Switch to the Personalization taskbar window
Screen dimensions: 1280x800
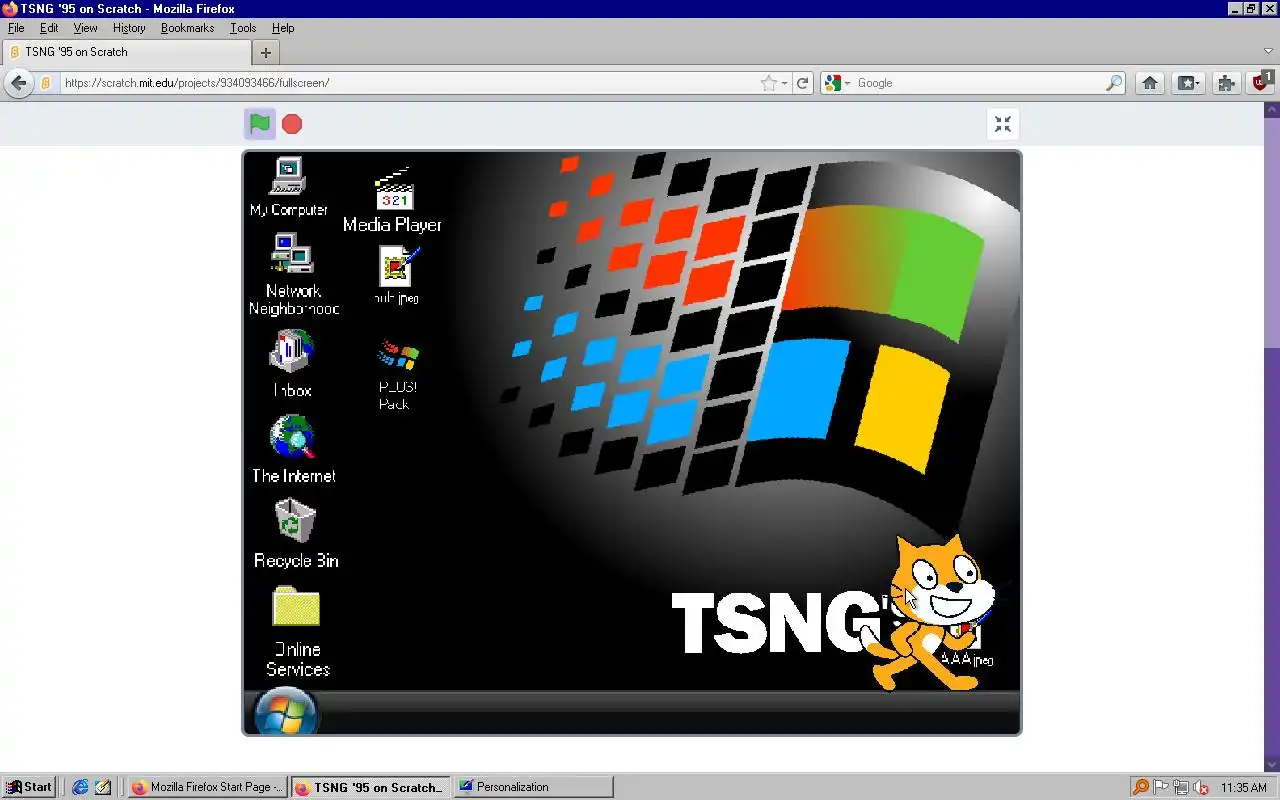click(x=533, y=787)
